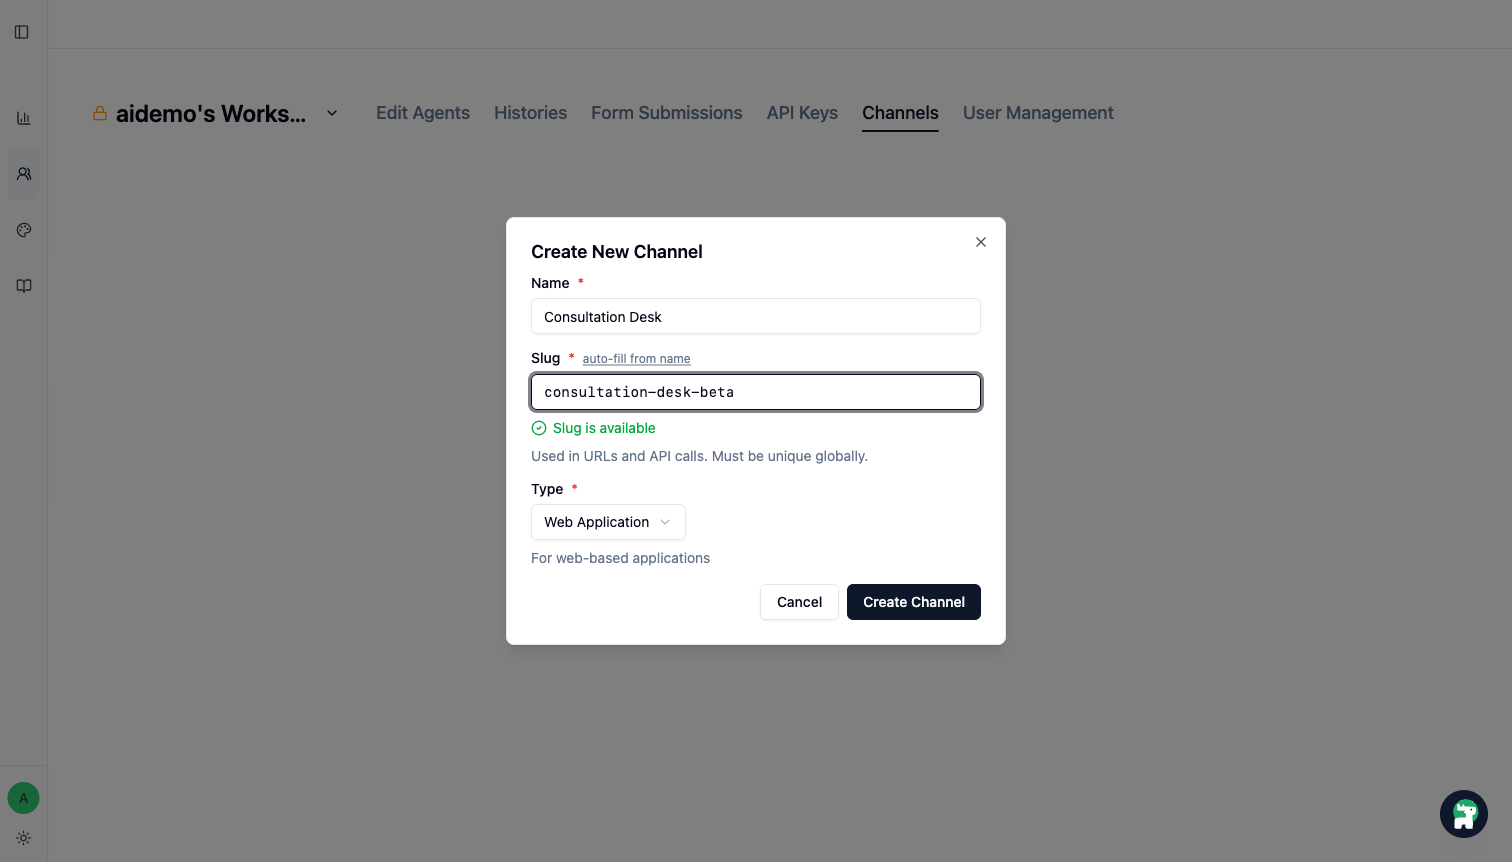Viewport: 1512px width, 862px height.
Task: Select the team members sidebar icon
Action: coord(22,173)
